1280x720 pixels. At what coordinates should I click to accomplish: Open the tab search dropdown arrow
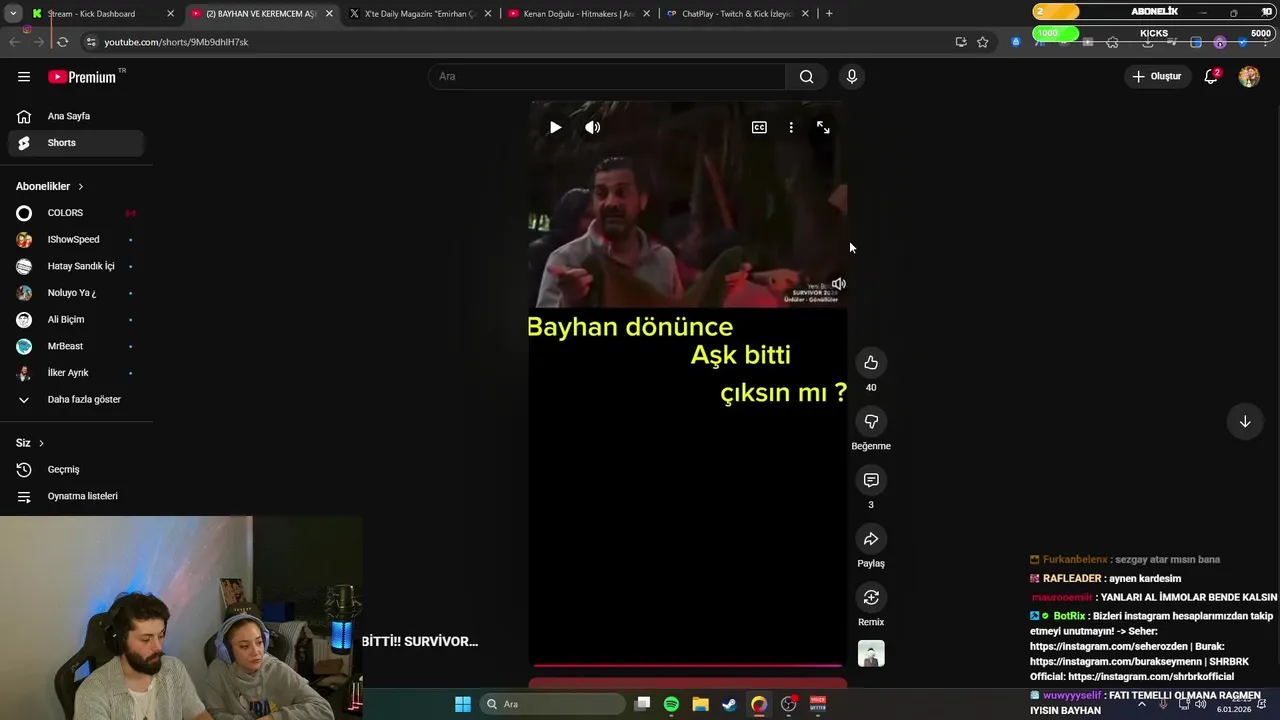coord(13,14)
